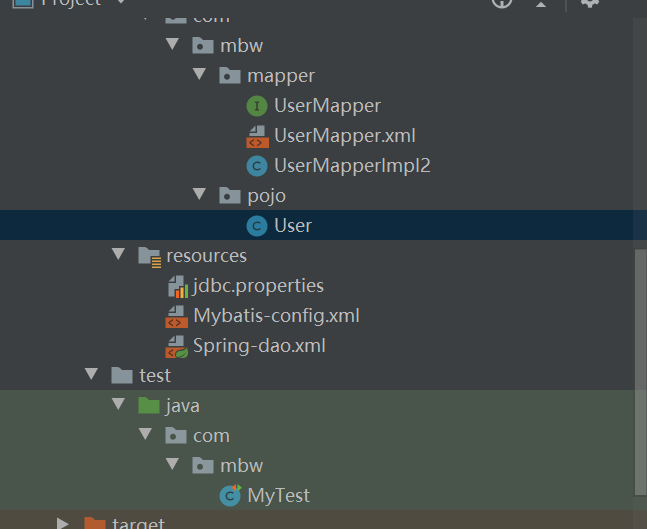Click the "test" folder label
This screenshot has width=647, height=529.
click(x=155, y=376)
